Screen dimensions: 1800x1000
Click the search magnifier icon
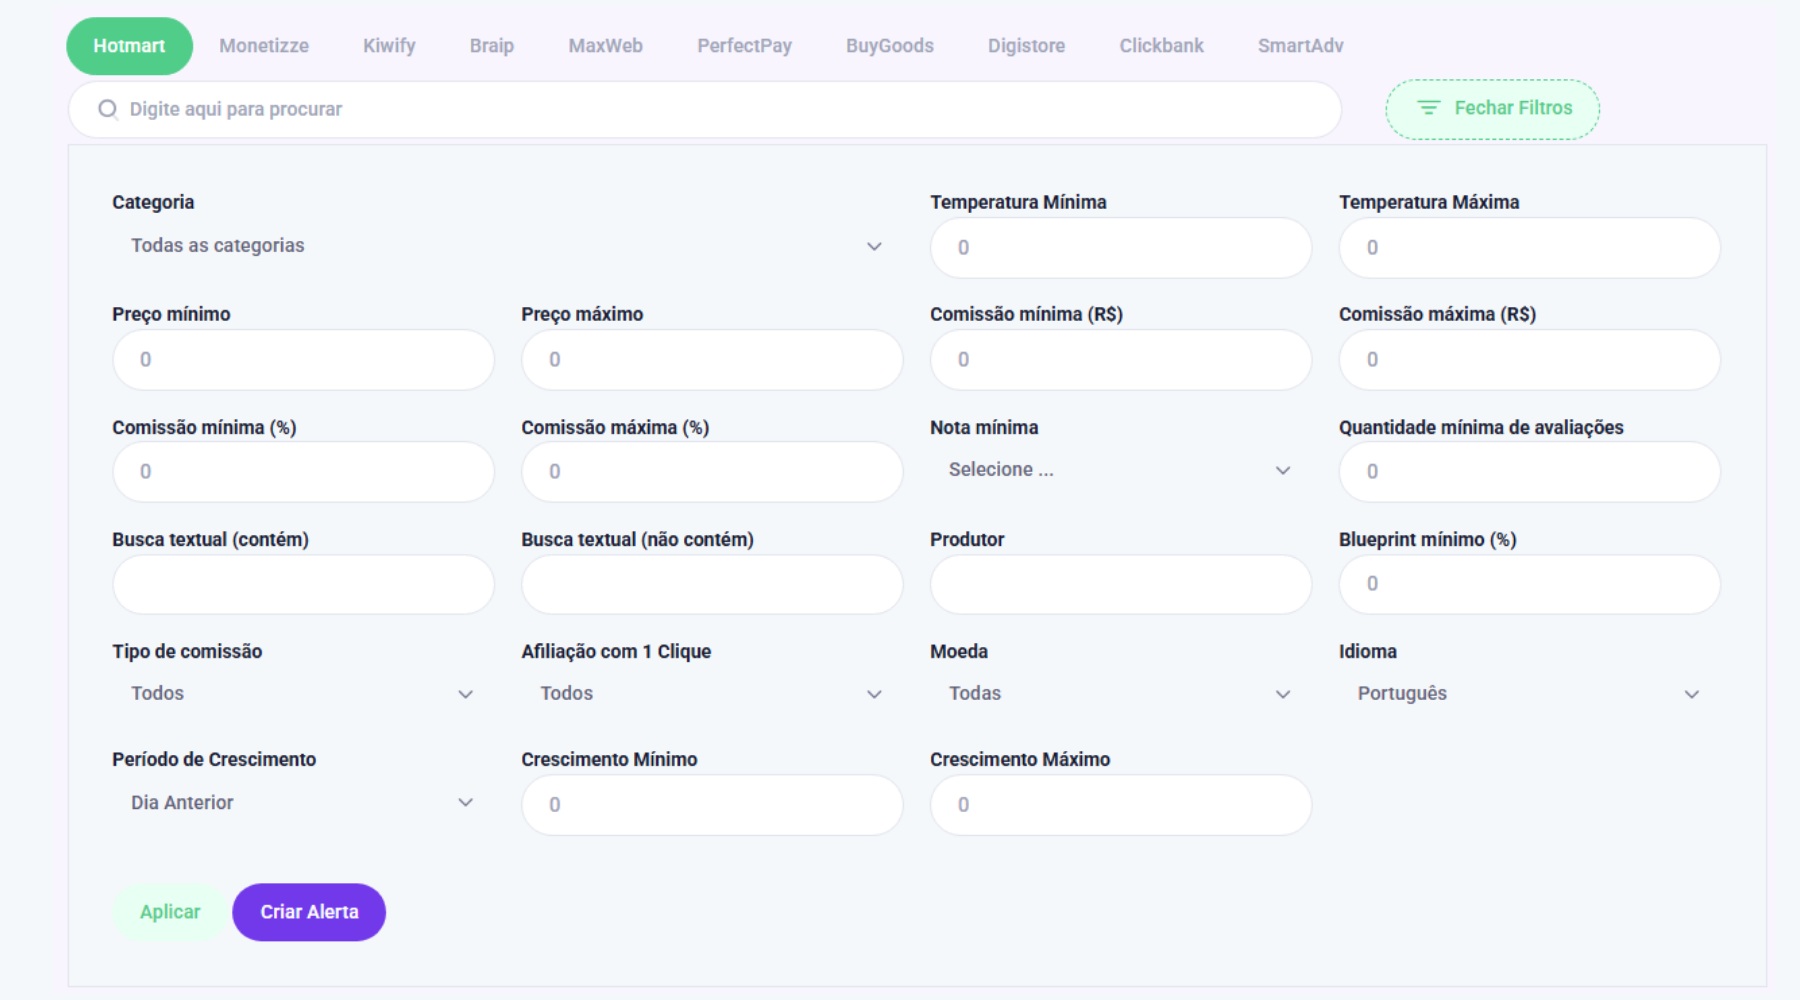pos(108,109)
